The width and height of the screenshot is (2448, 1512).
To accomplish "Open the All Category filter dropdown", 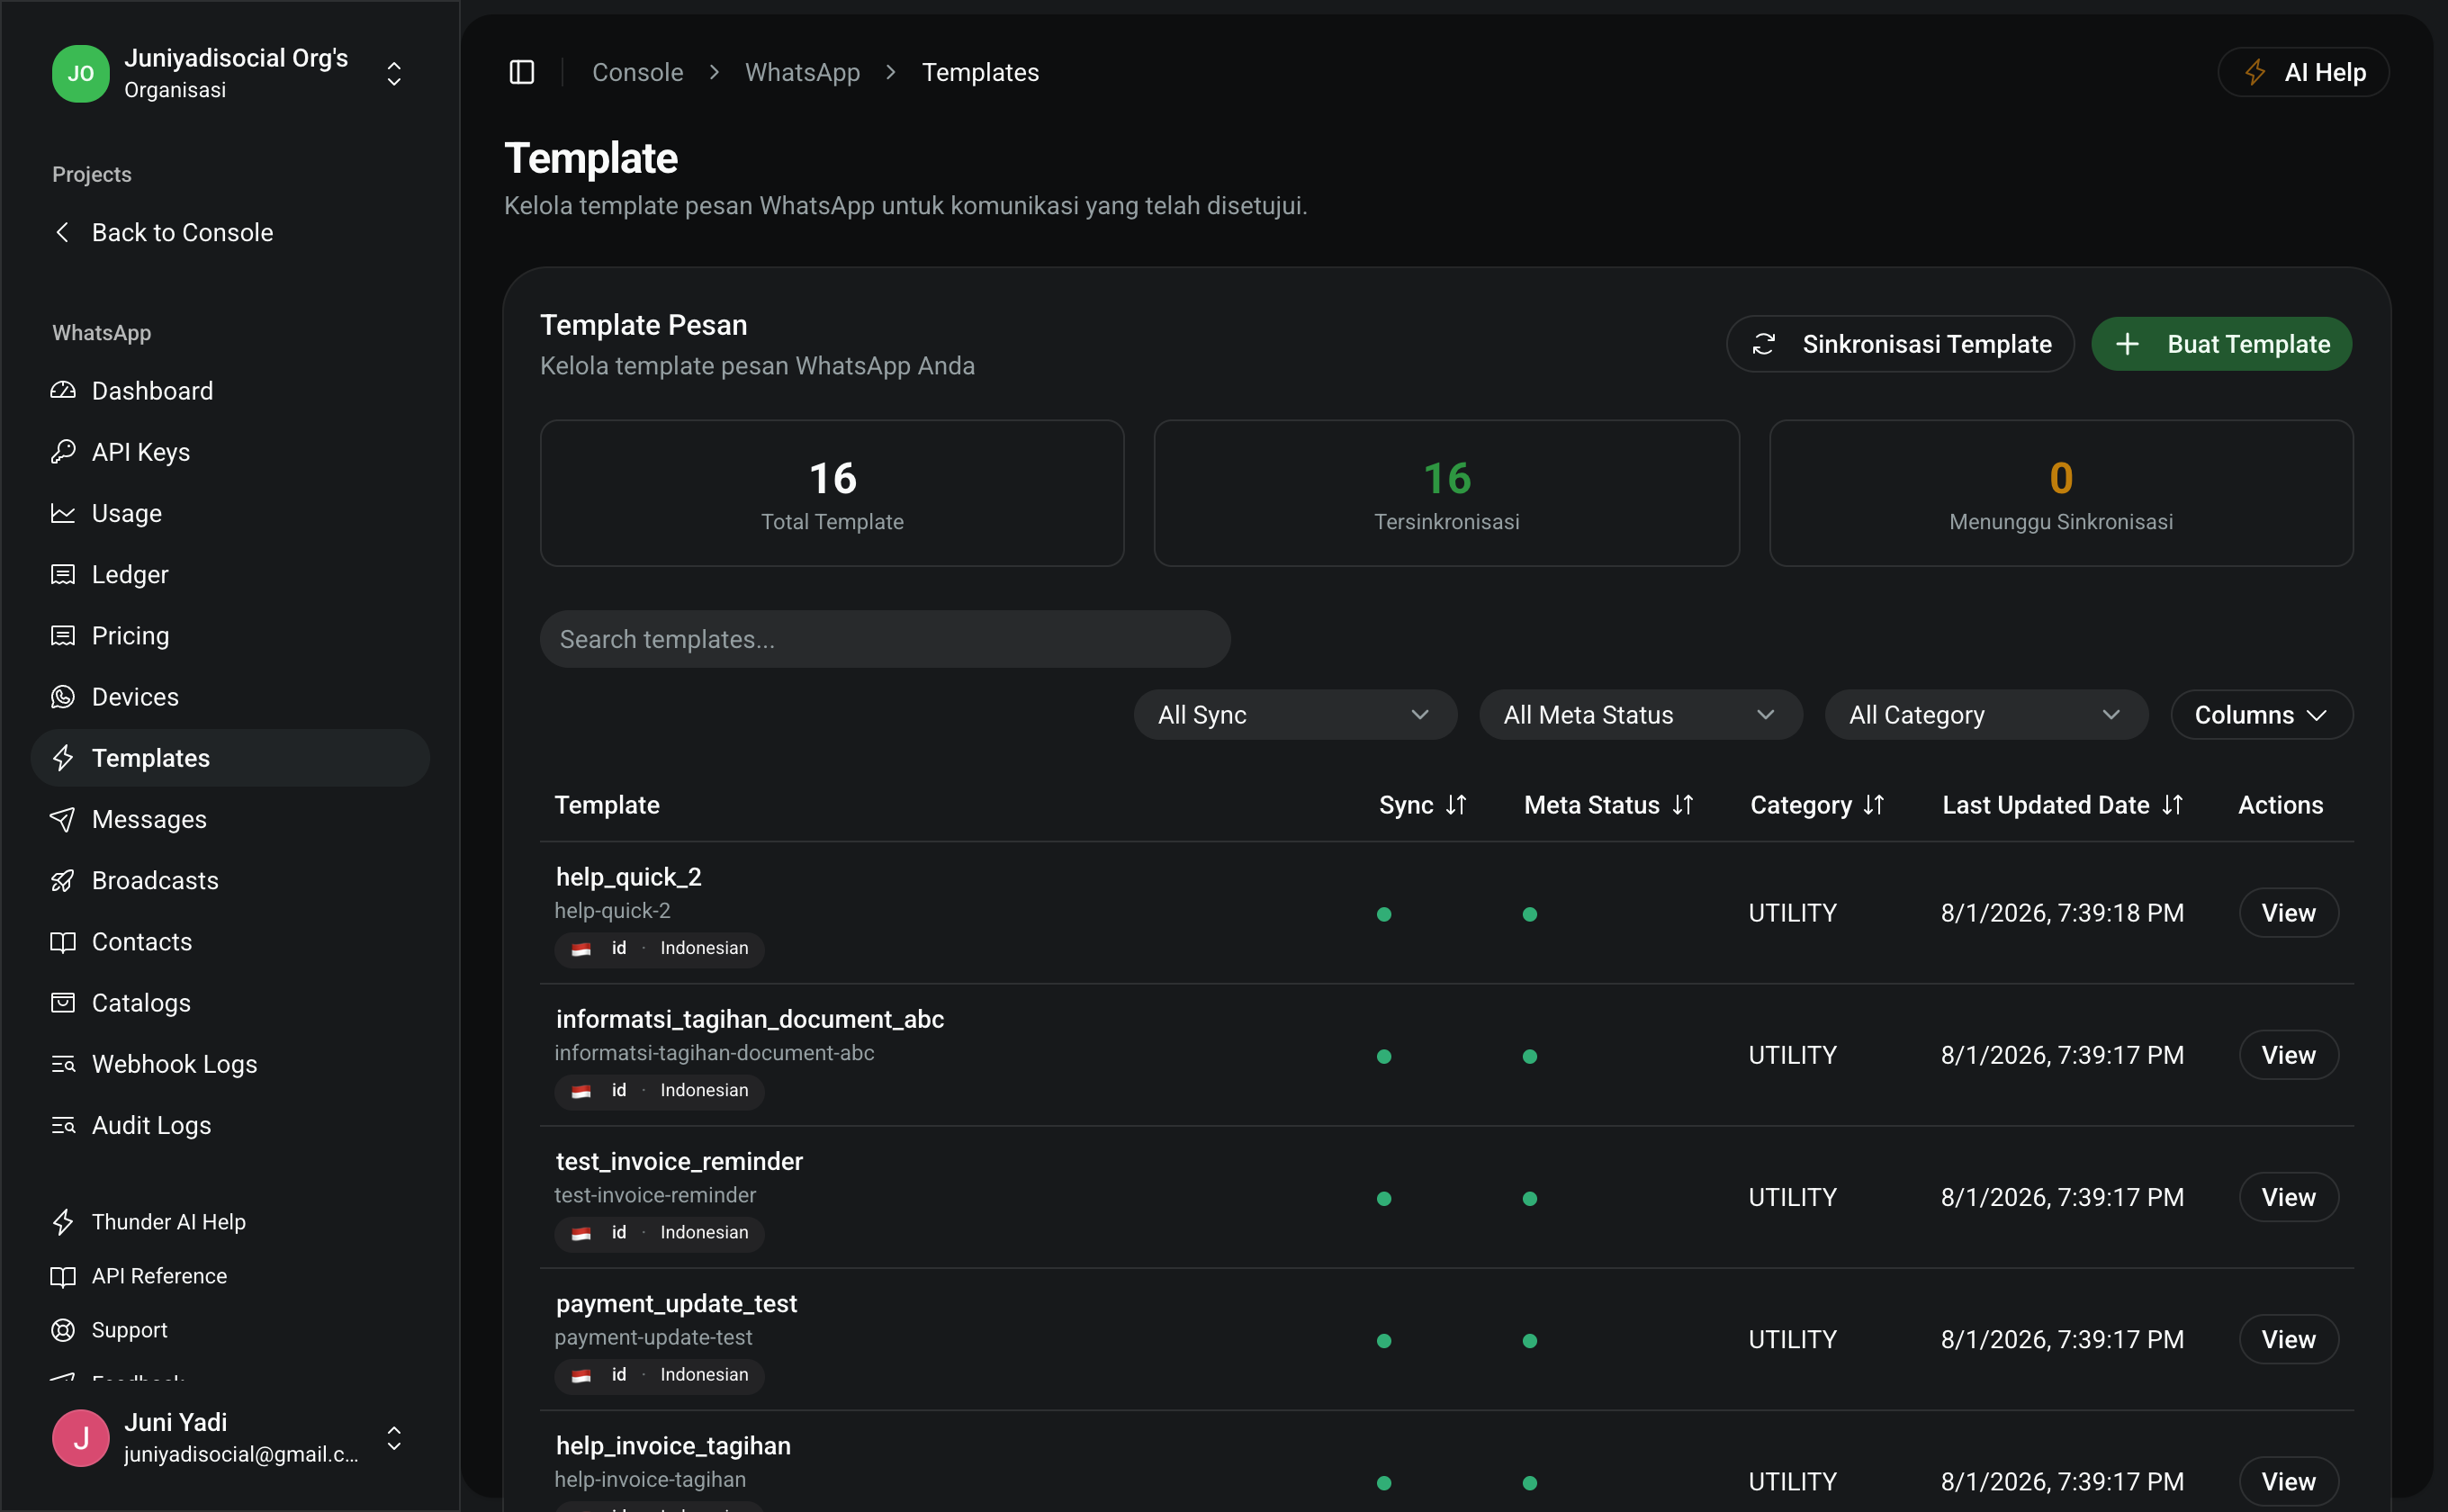I will (1986, 715).
